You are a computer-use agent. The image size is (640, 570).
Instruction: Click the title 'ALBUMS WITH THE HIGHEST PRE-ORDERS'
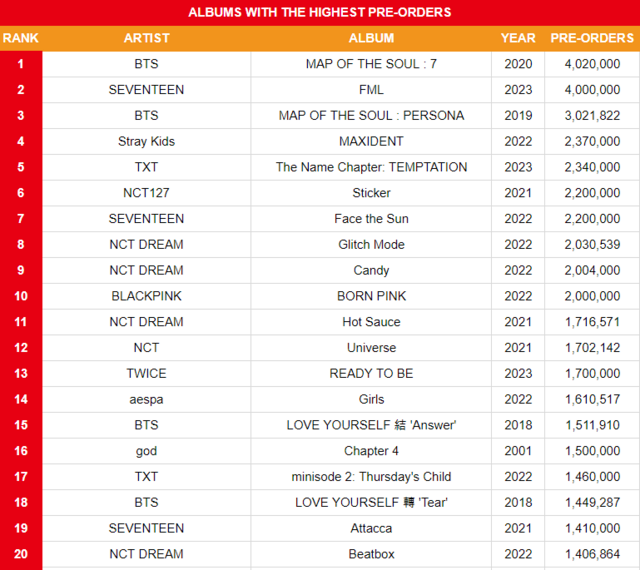pos(320,12)
